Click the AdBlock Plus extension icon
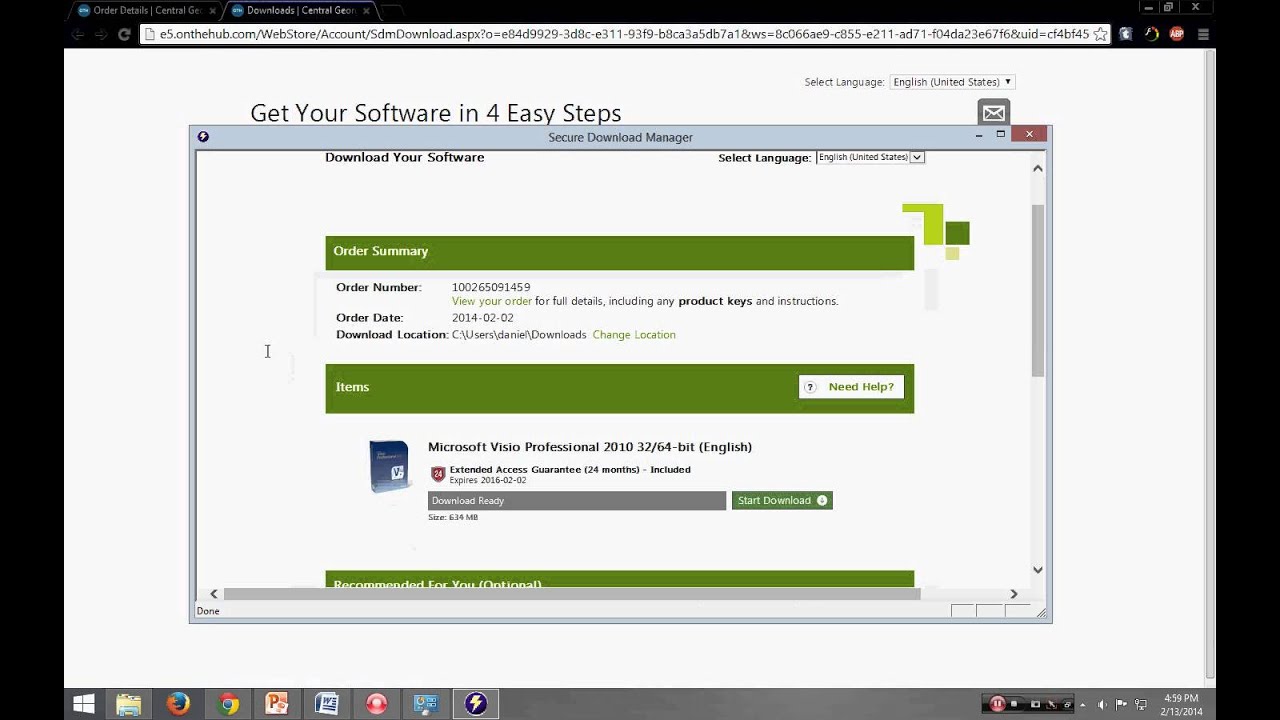This screenshot has width=1280, height=720. (x=1177, y=34)
